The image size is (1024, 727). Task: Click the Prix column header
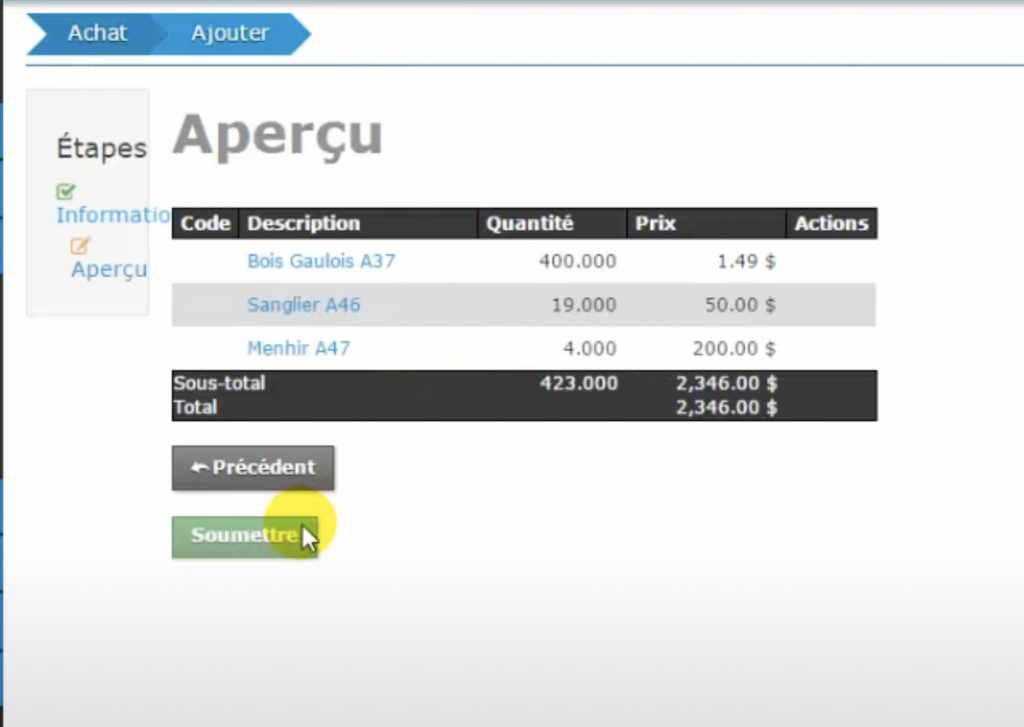(x=655, y=224)
